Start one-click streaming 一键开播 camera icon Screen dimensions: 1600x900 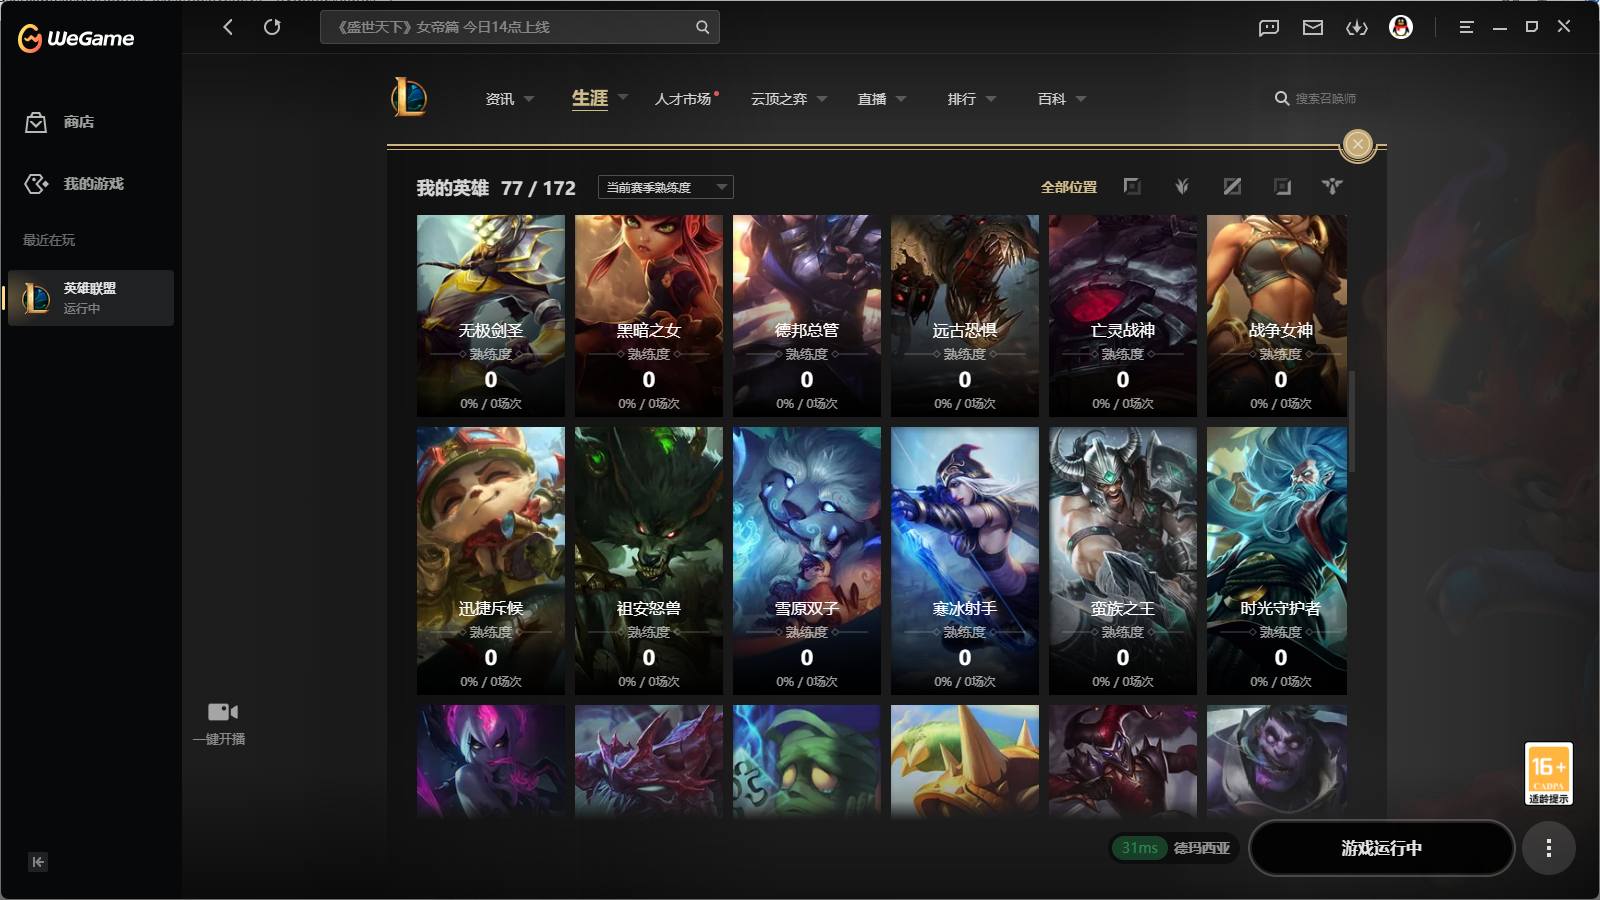222,712
